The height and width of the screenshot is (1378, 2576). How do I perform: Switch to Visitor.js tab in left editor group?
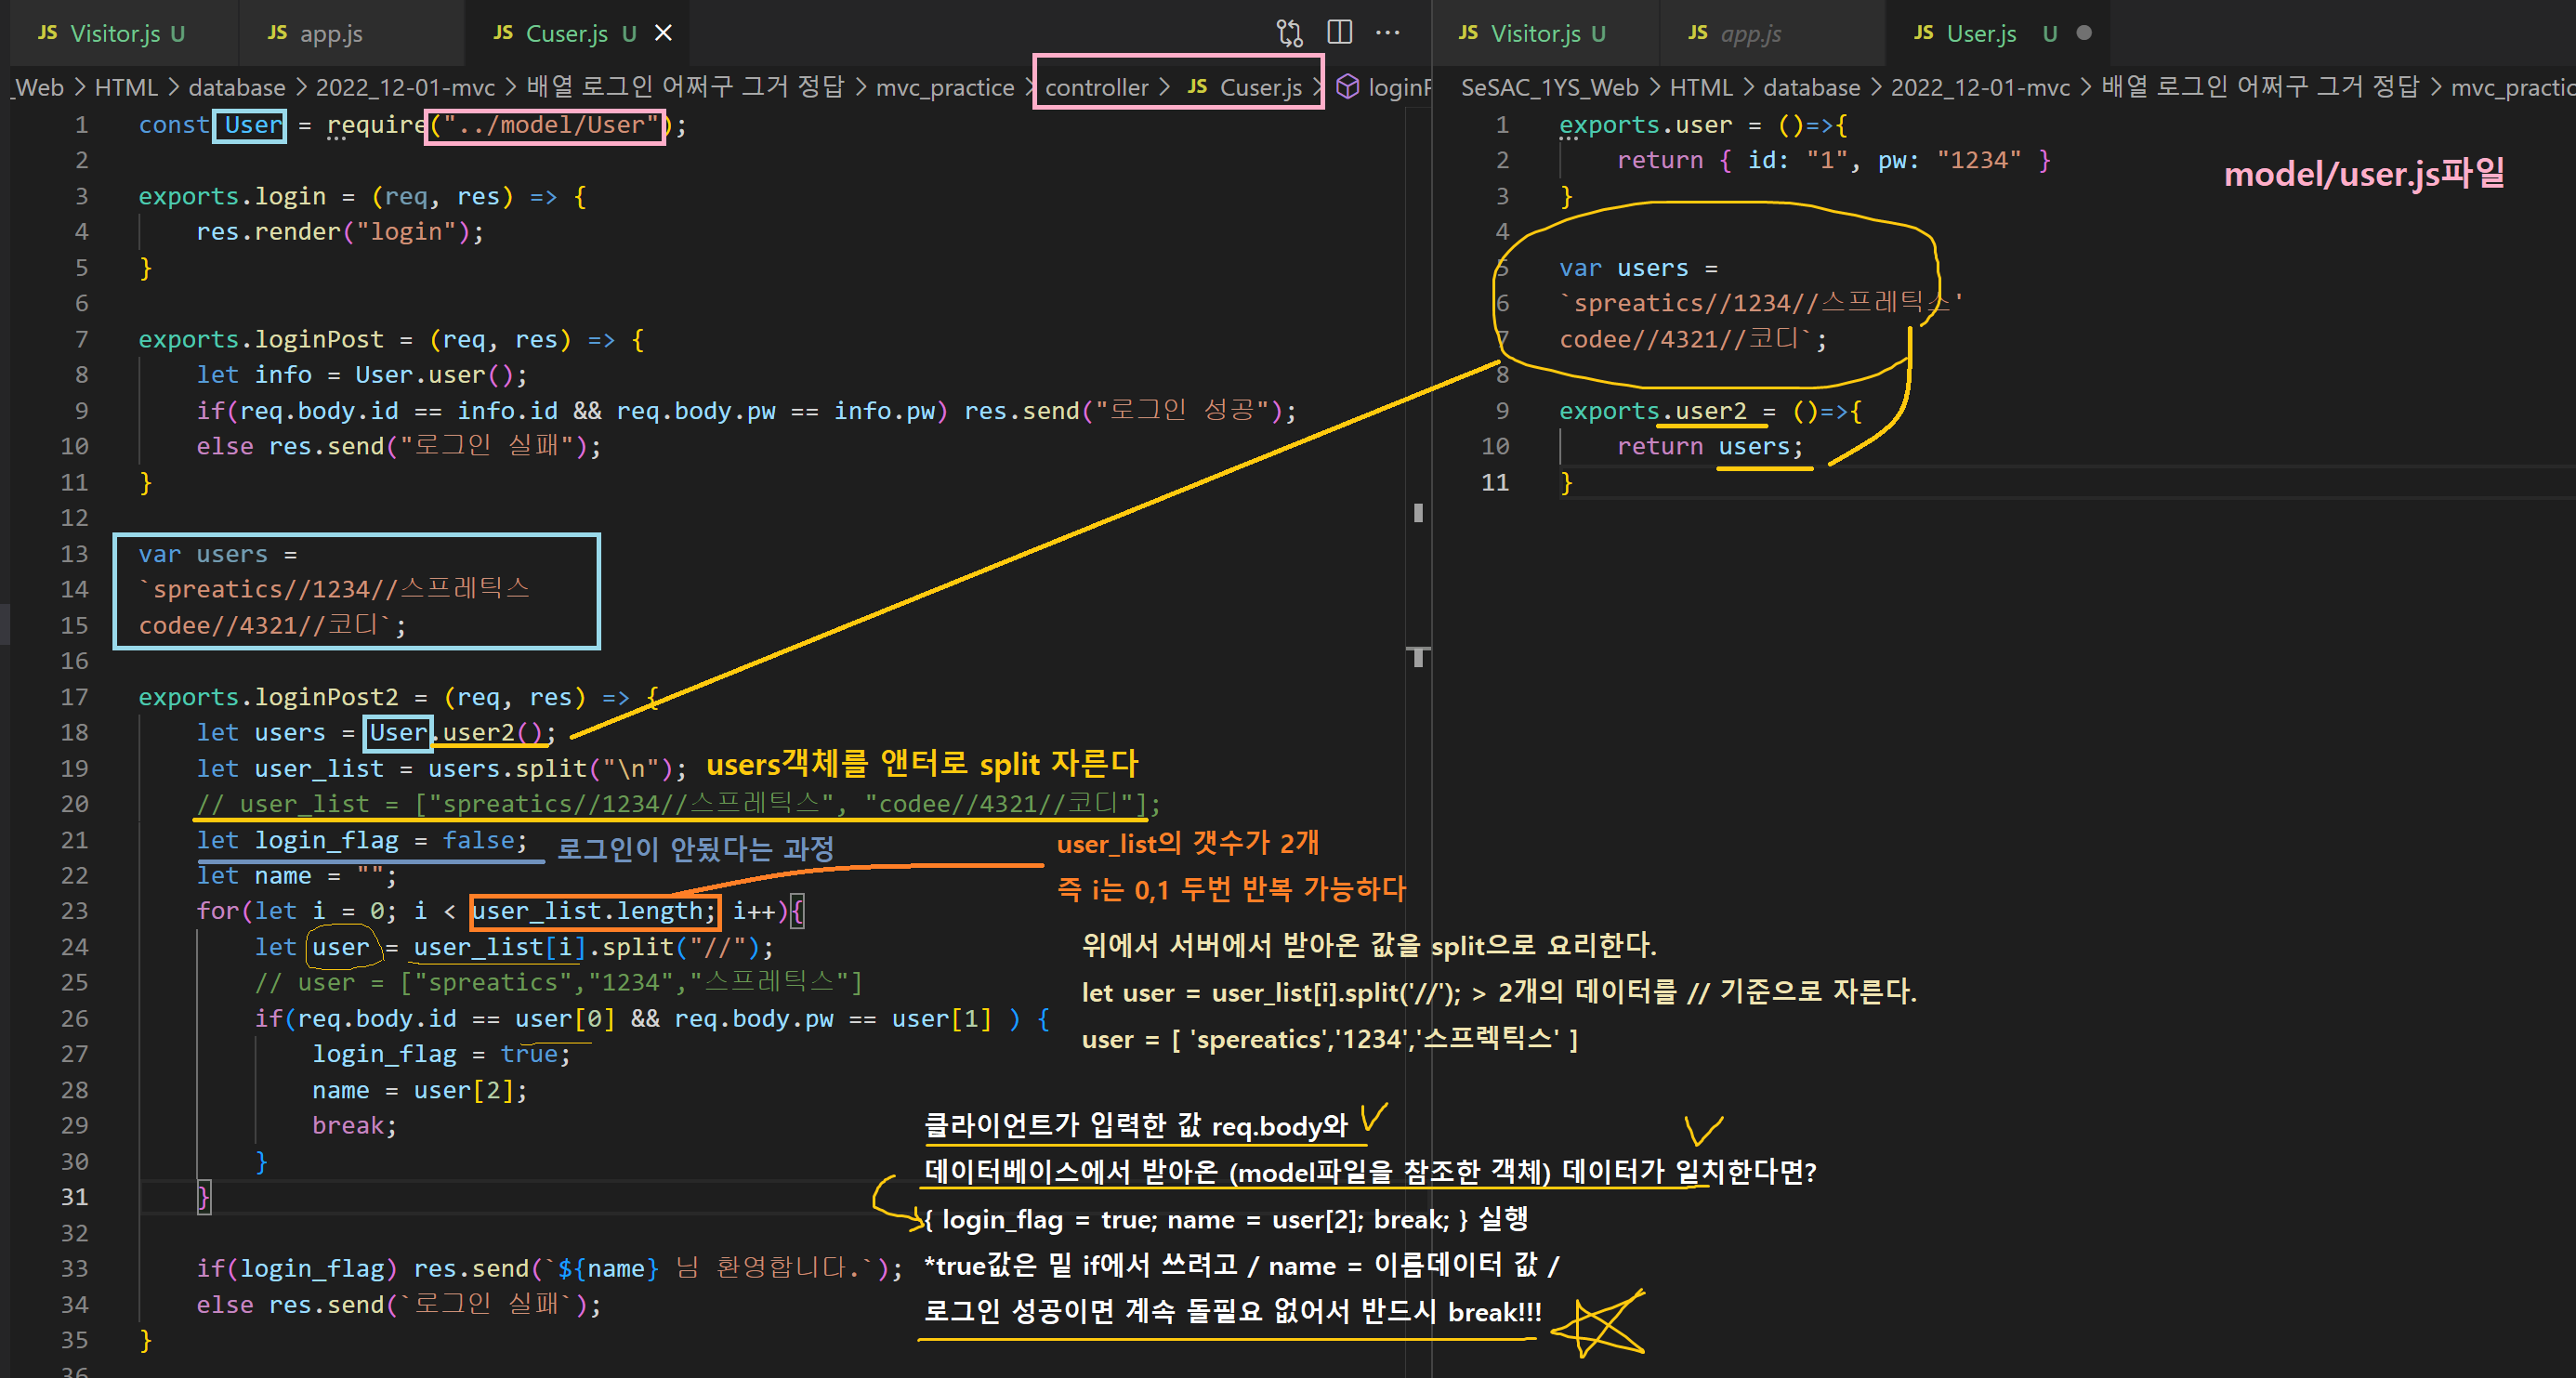point(114,33)
